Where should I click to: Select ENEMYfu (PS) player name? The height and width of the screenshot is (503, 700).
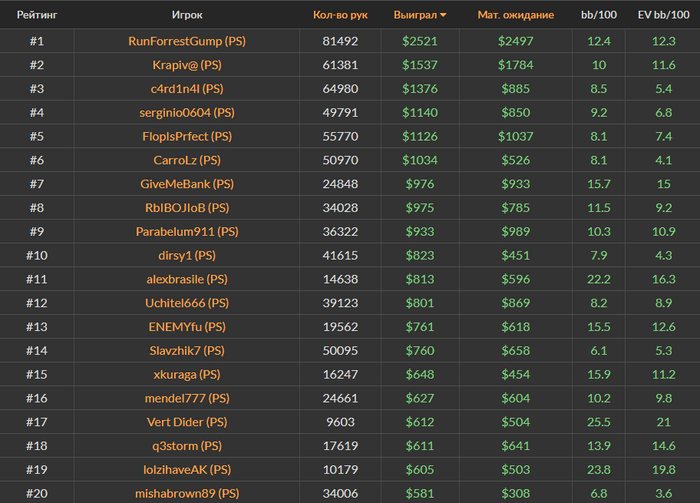click(x=187, y=327)
